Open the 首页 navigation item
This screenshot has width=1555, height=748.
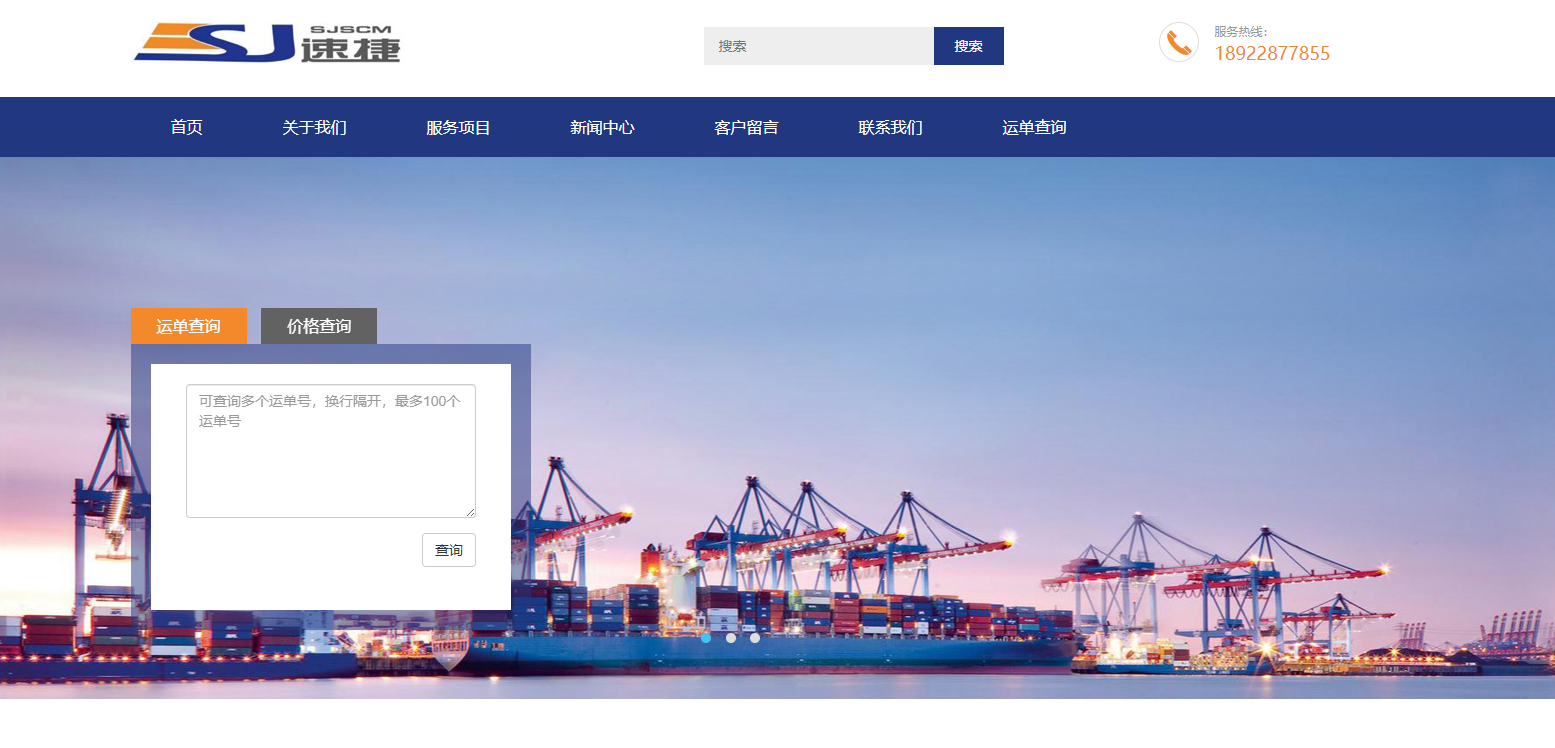[x=186, y=127]
